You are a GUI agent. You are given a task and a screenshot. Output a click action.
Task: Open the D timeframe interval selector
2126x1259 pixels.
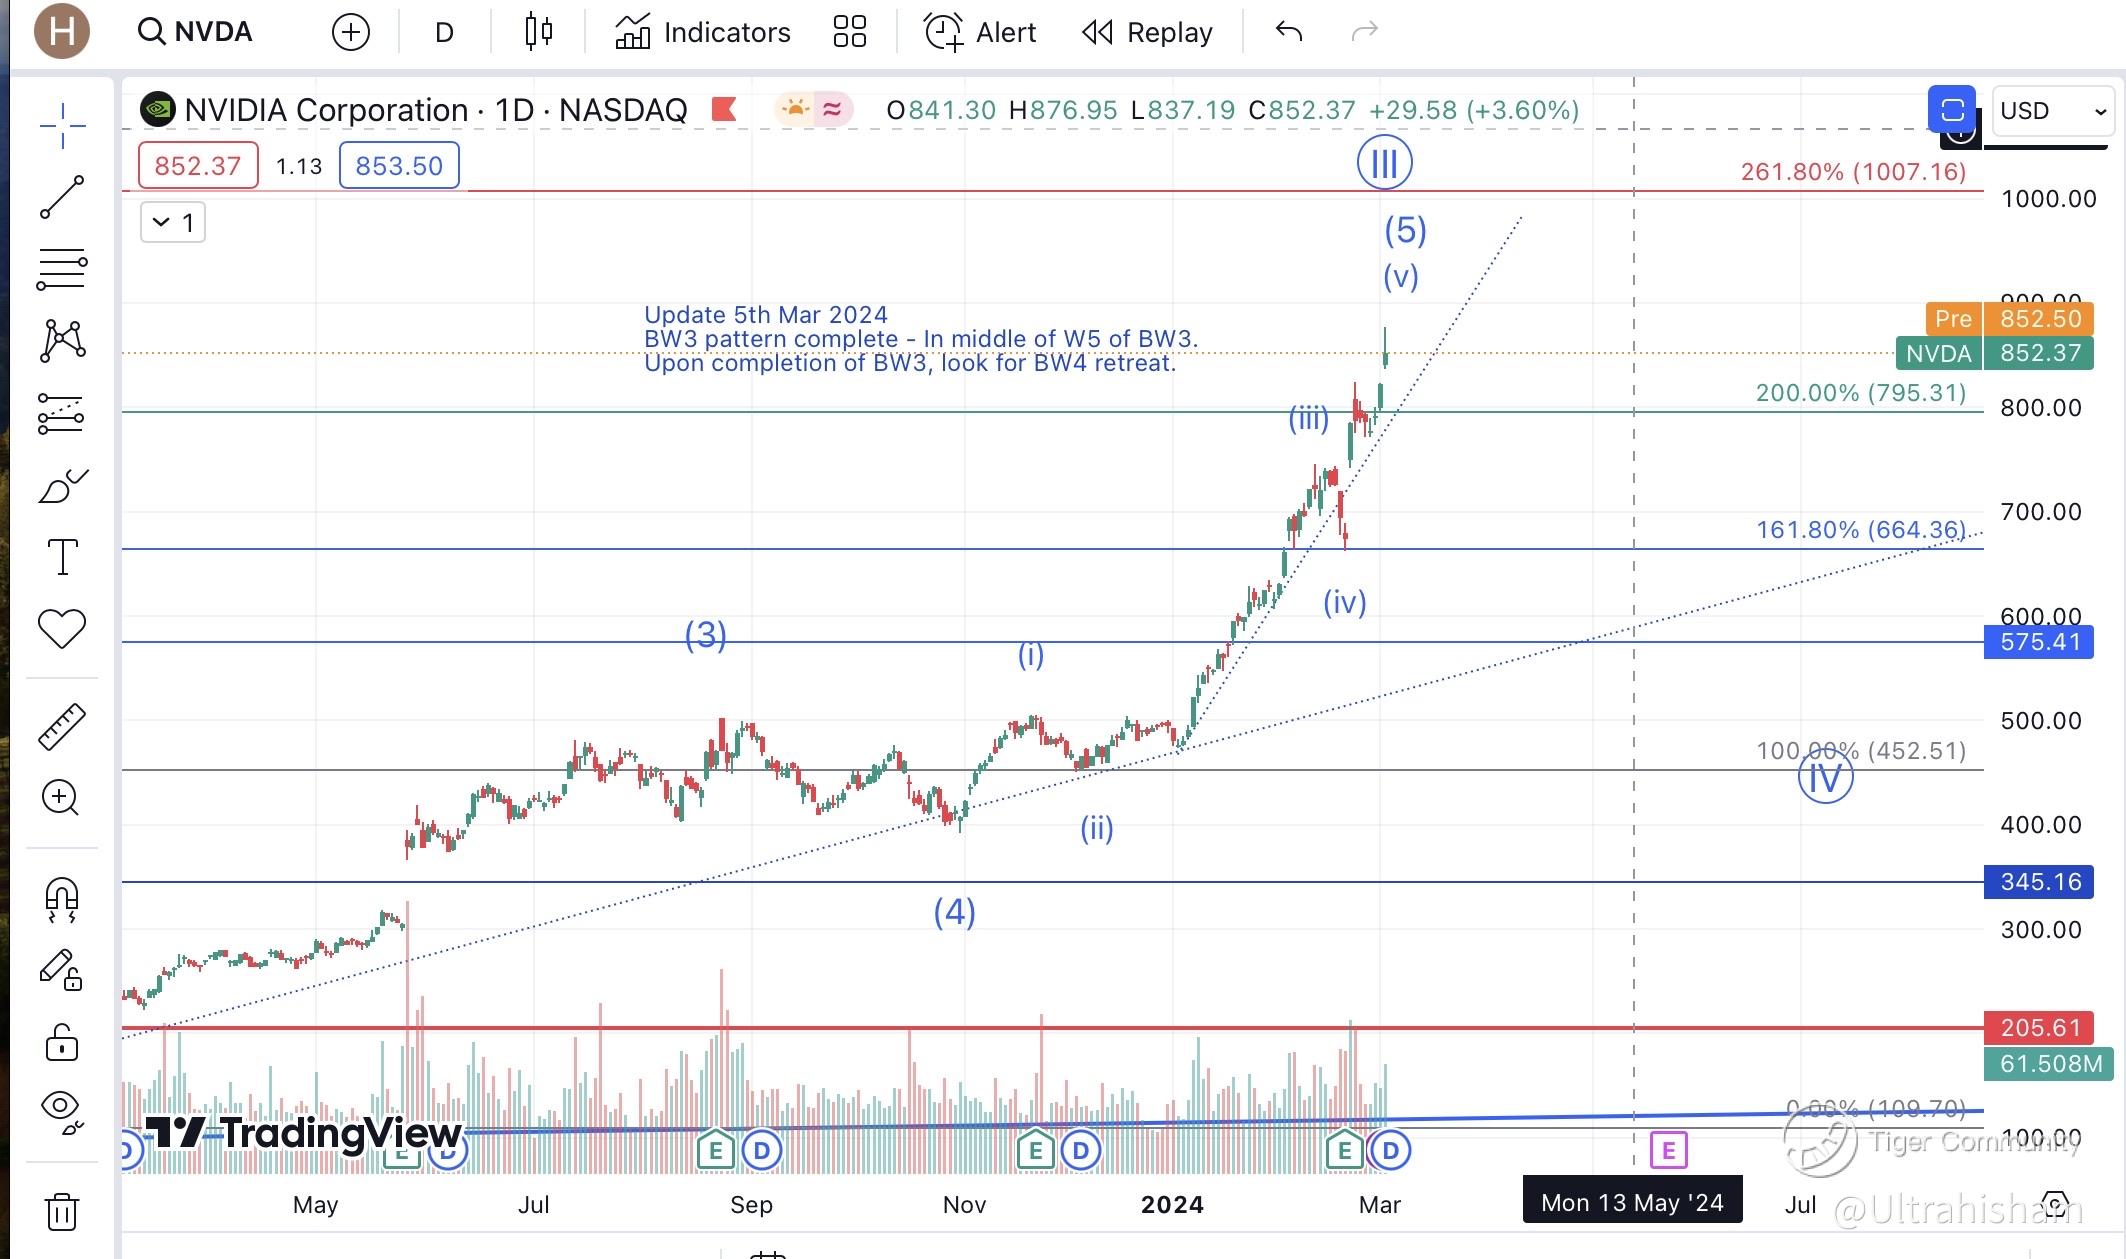click(x=444, y=32)
